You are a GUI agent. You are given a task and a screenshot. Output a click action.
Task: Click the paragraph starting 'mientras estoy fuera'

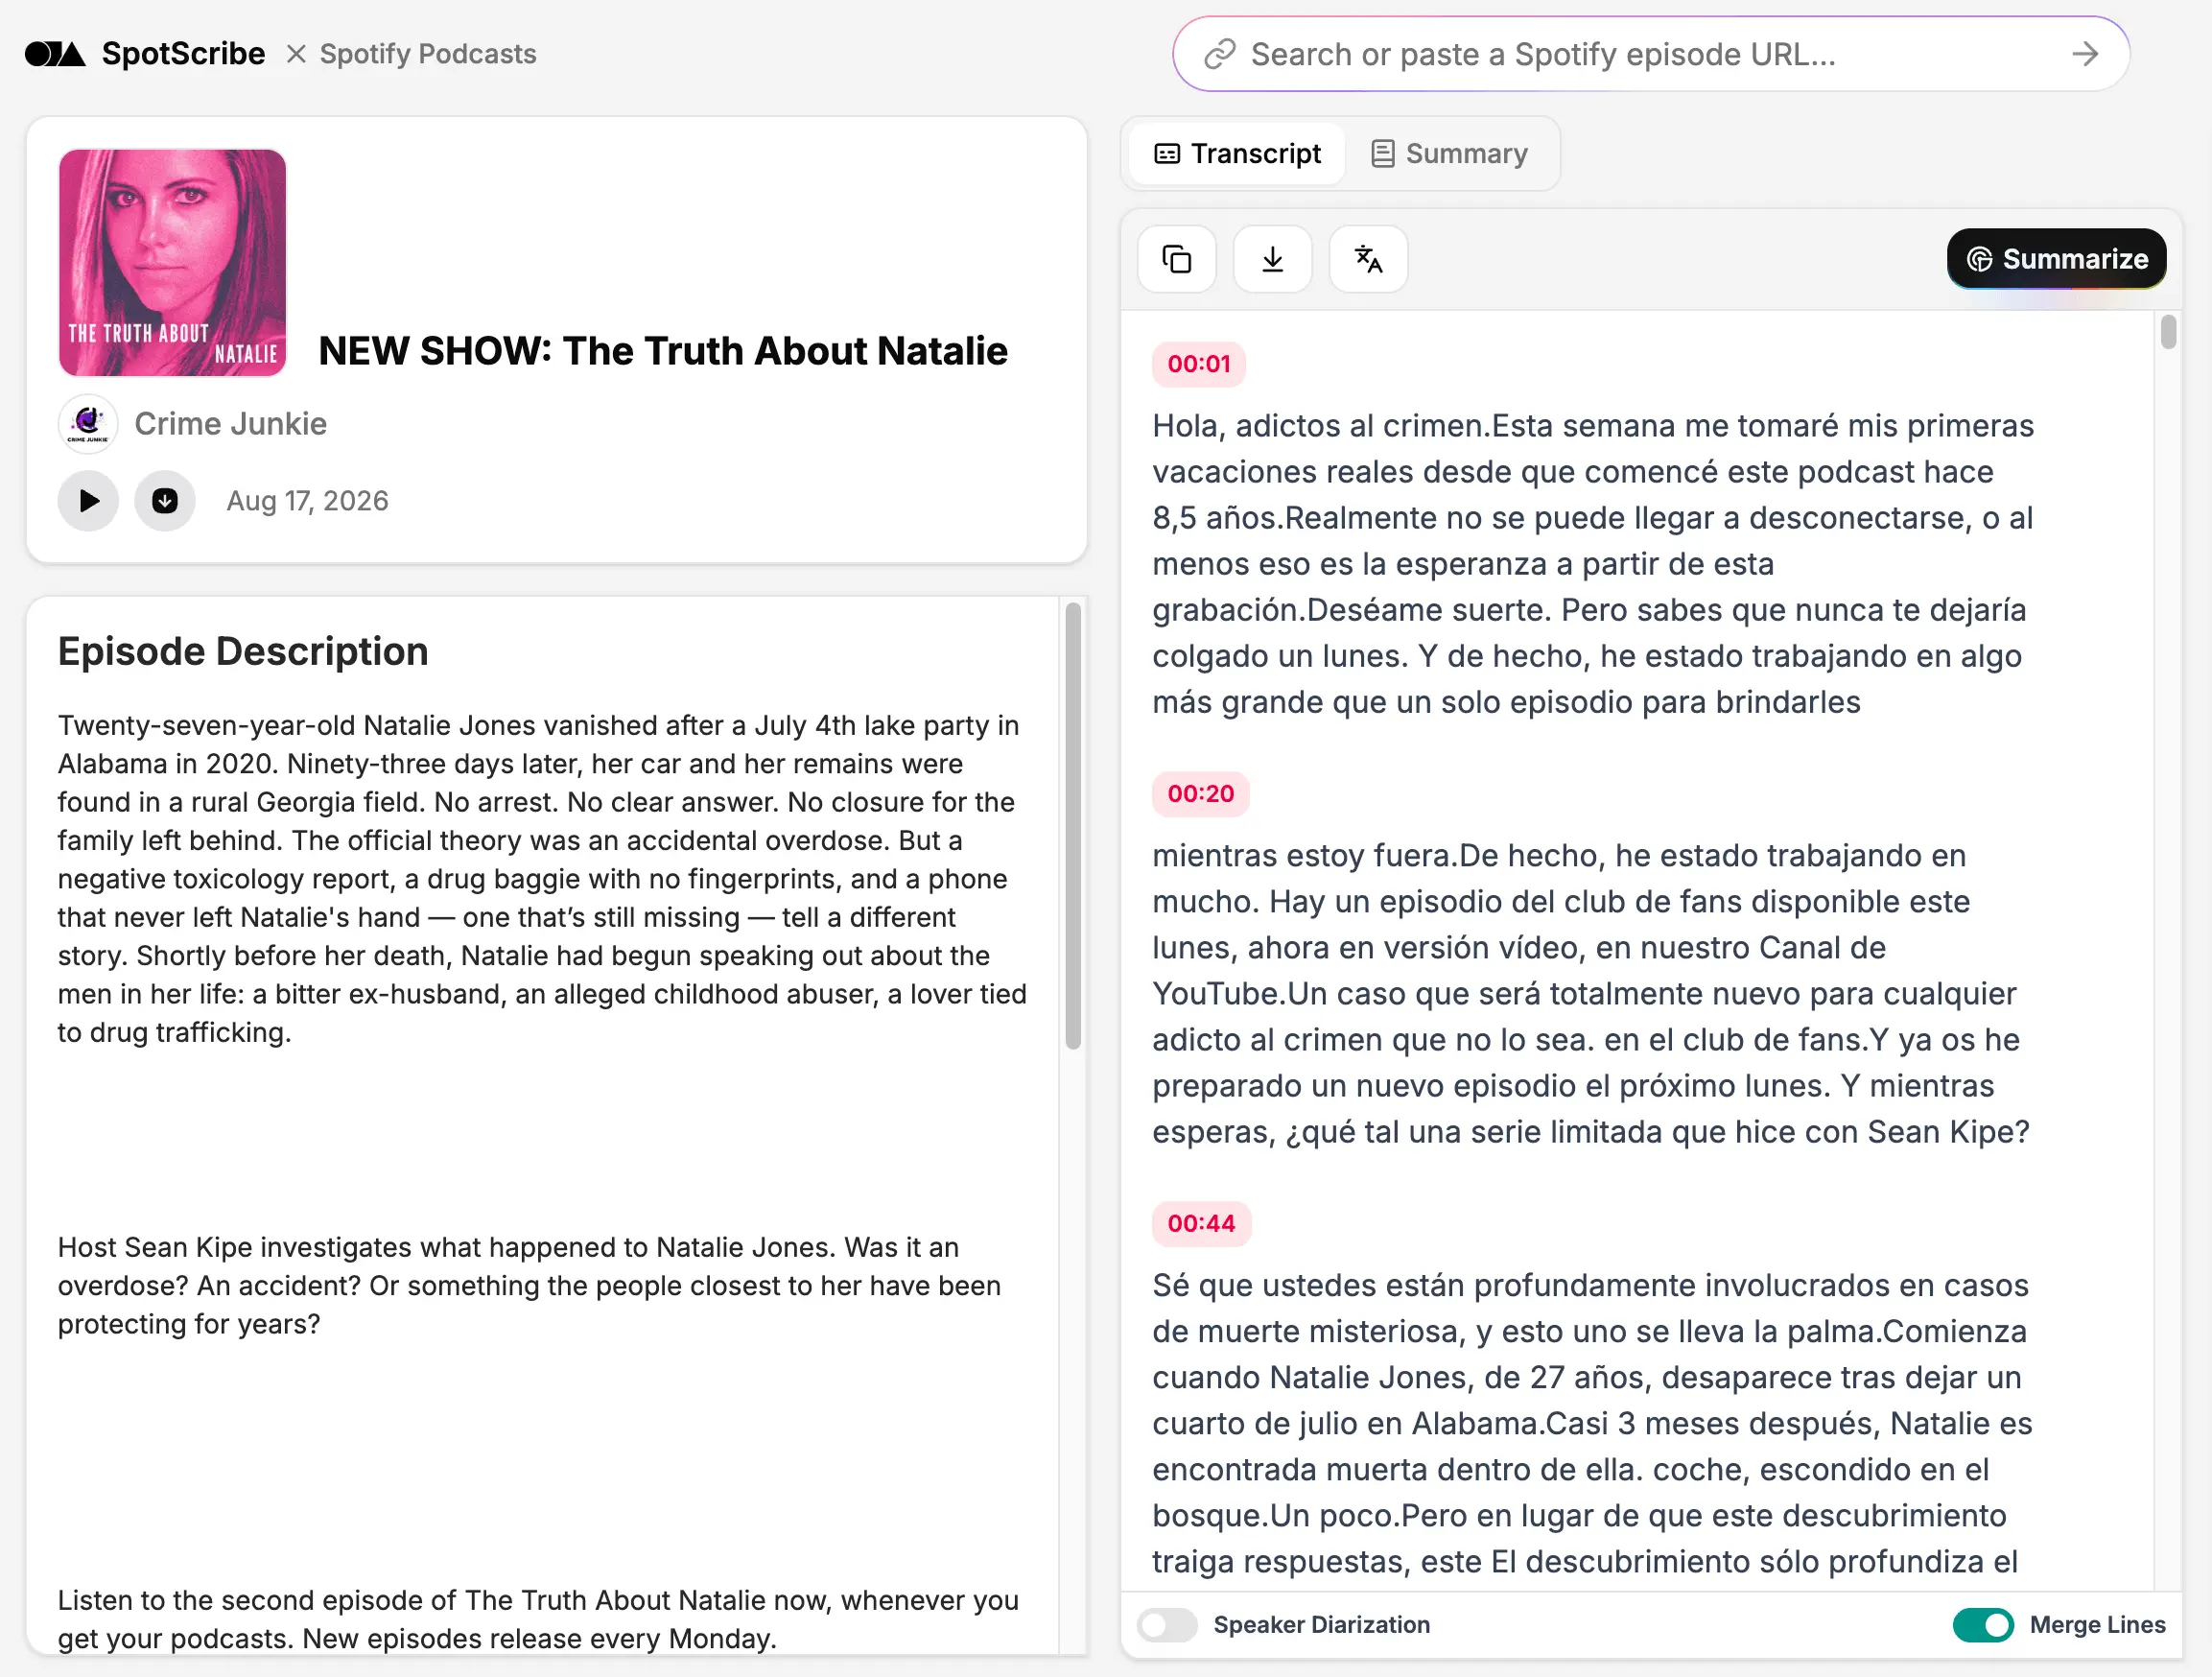pos(1591,994)
